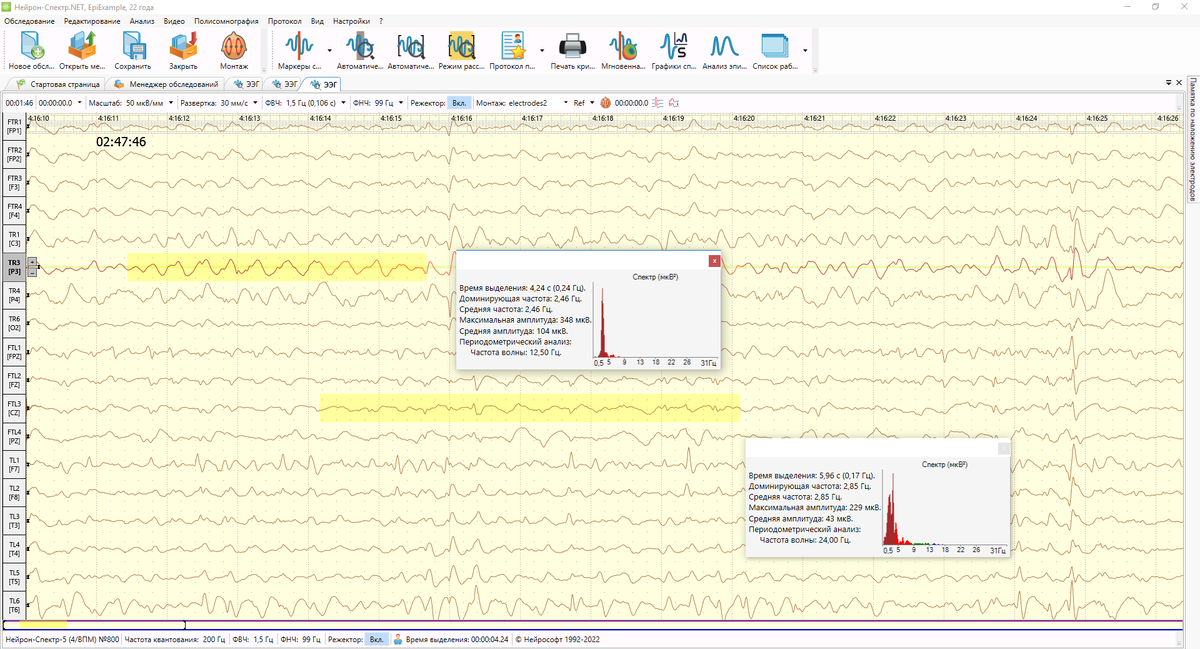Switch to Менеджер обследований tab
This screenshot has width=1200, height=649.
pos(166,84)
